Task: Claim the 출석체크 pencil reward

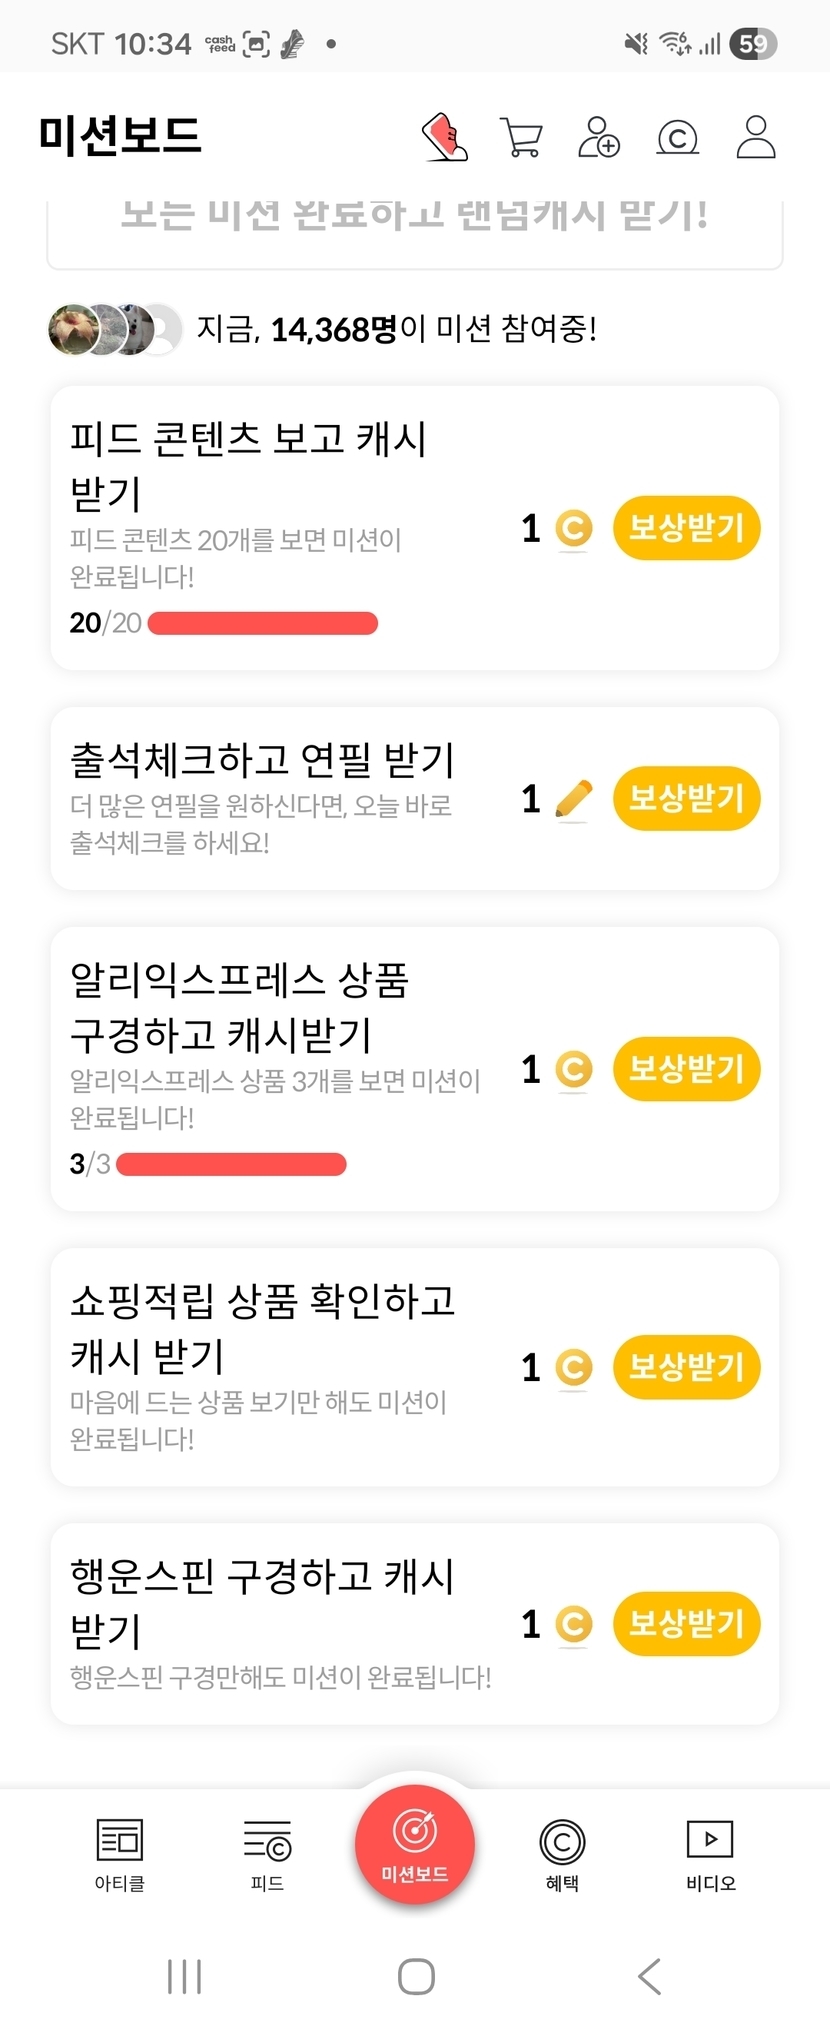Action: coord(686,799)
